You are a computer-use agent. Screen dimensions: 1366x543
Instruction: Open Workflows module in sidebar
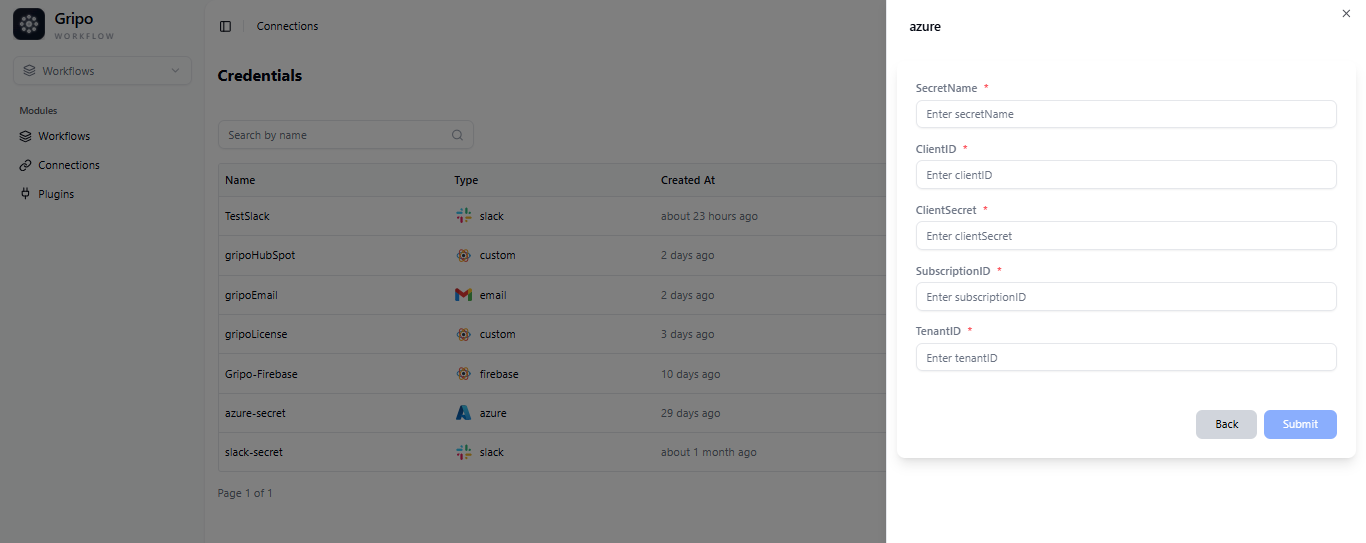click(64, 136)
